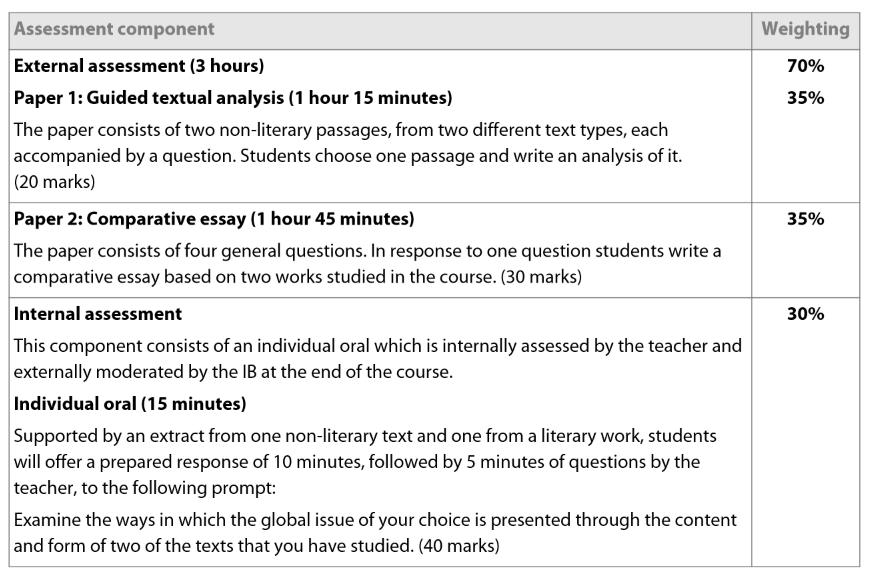The width and height of the screenshot is (869, 578).
Task: Click the 35% weighting beside Paper 2
Action: point(805,218)
